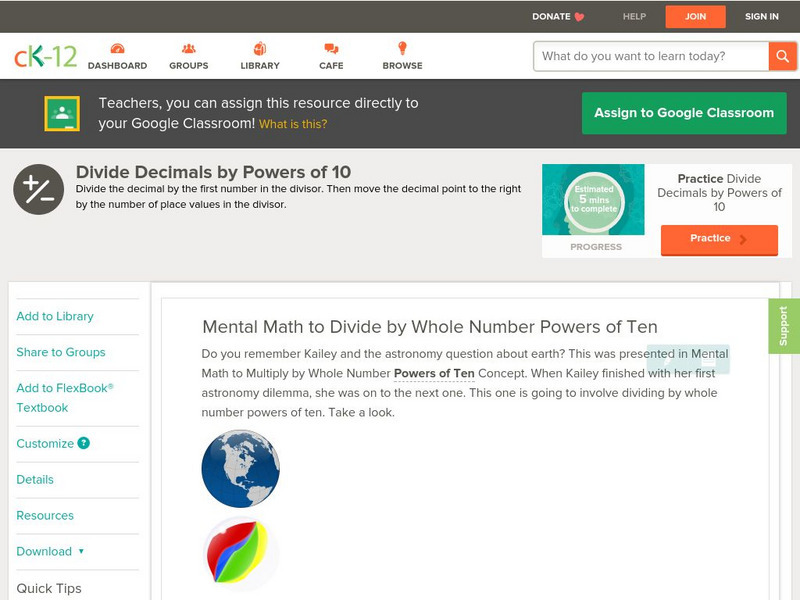
Task: Click the search field 'What do you want to learn today?'
Action: pyautogui.click(x=652, y=56)
